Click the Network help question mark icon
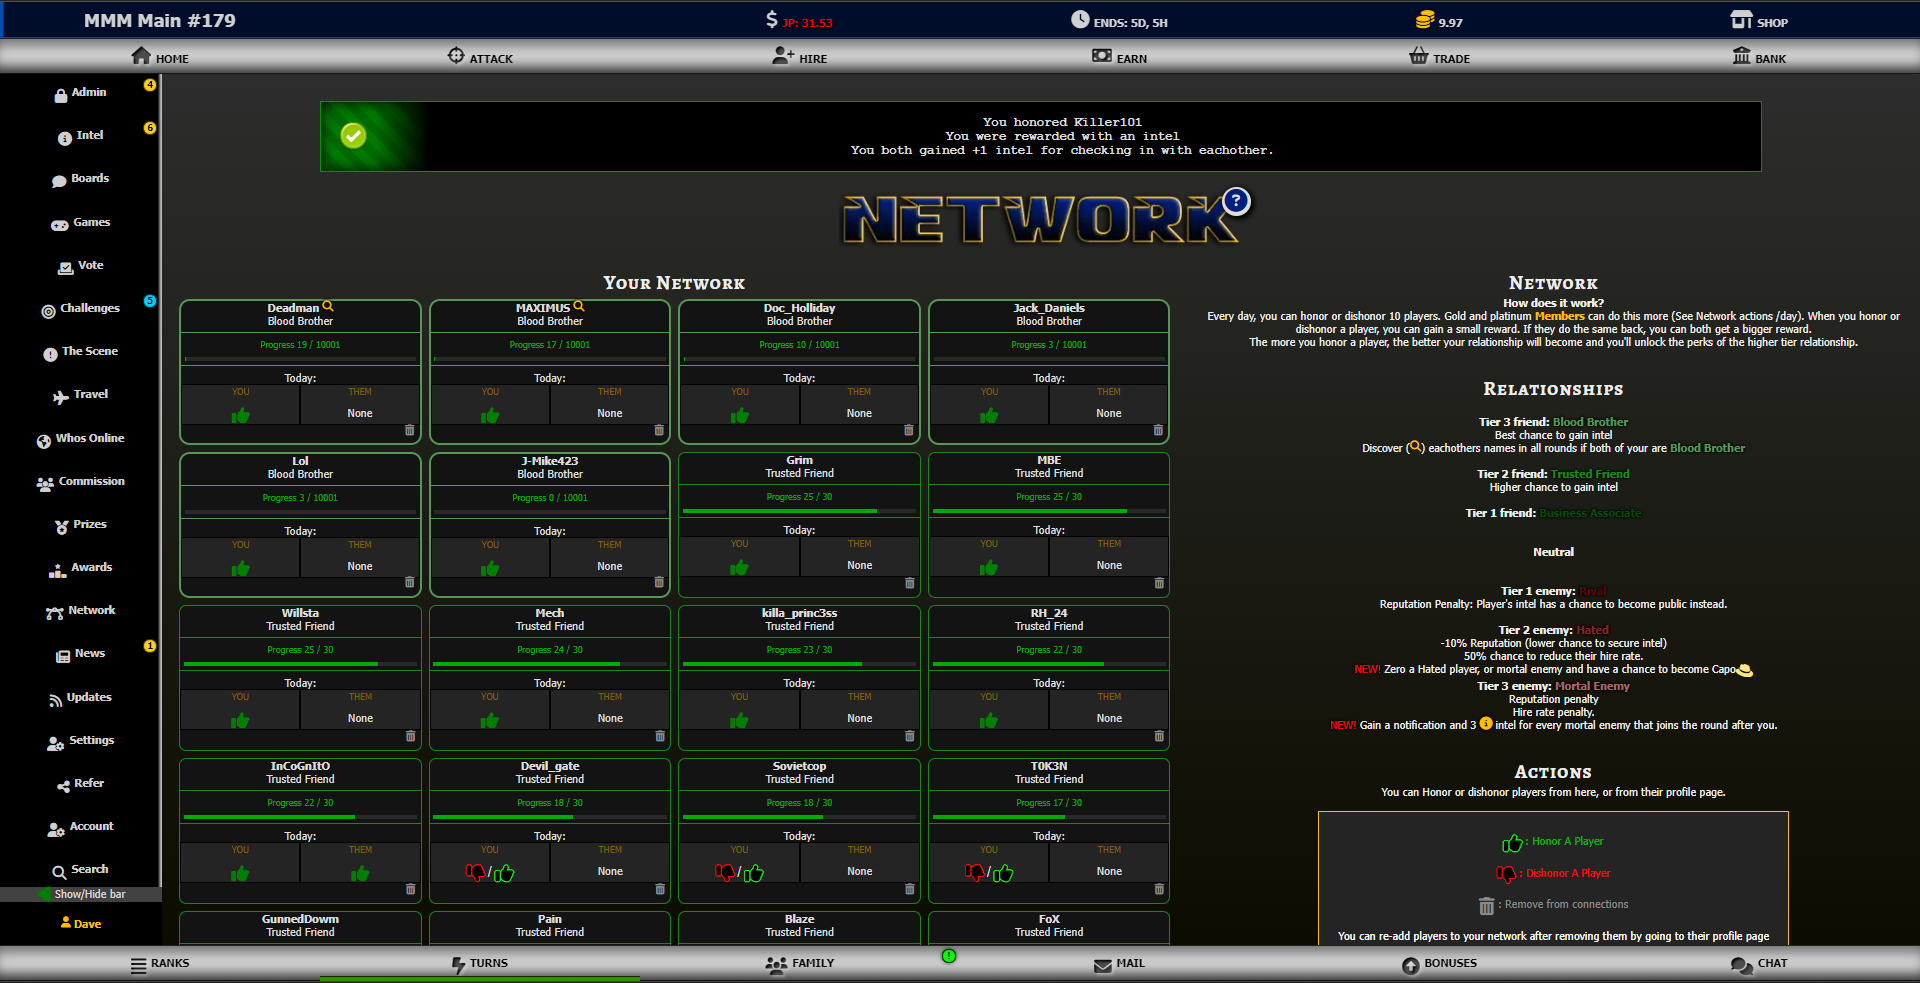The height and width of the screenshot is (983, 1920). (x=1236, y=201)
